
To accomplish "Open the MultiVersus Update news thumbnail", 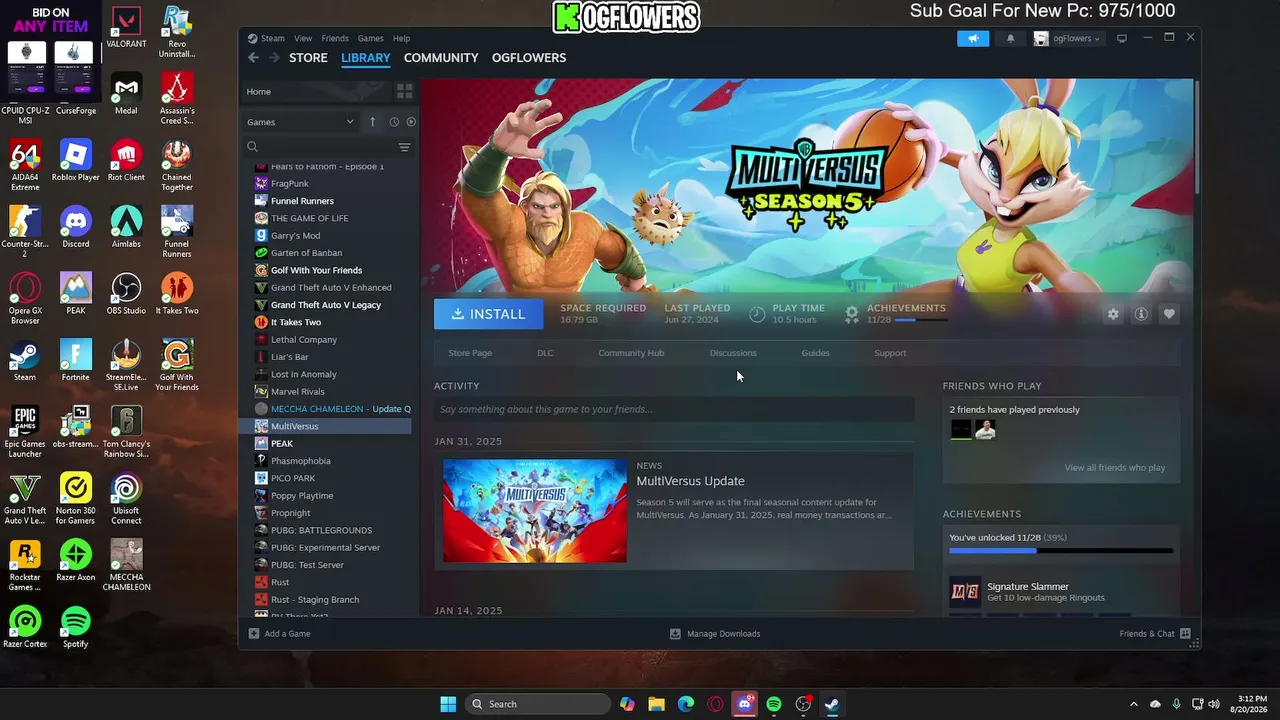I will (535, 511).
